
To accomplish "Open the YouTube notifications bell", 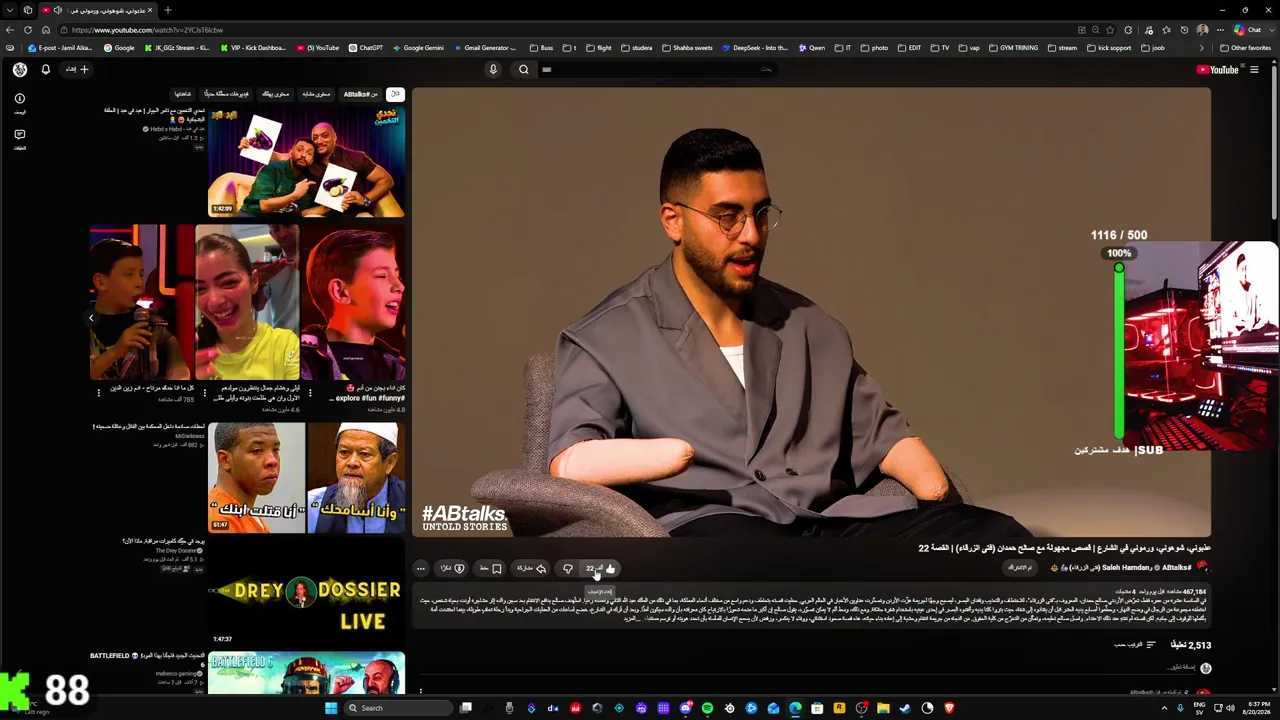I will pos(45,69).
